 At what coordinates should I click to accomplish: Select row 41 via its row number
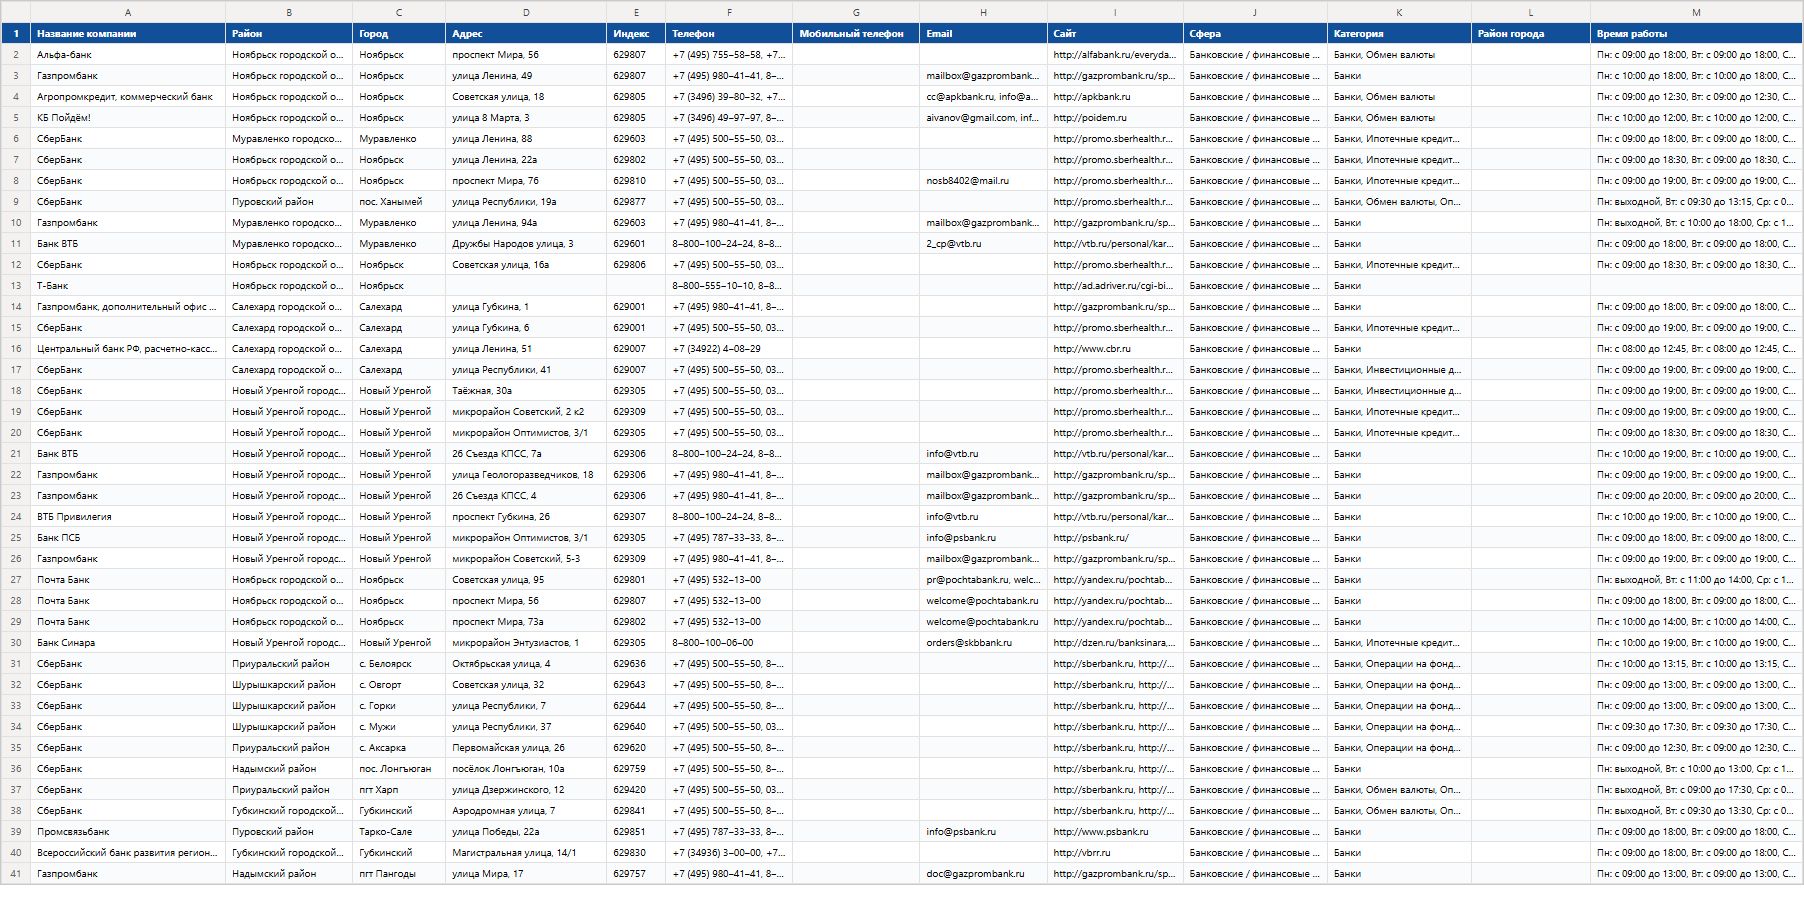click(x=16, y=874)
